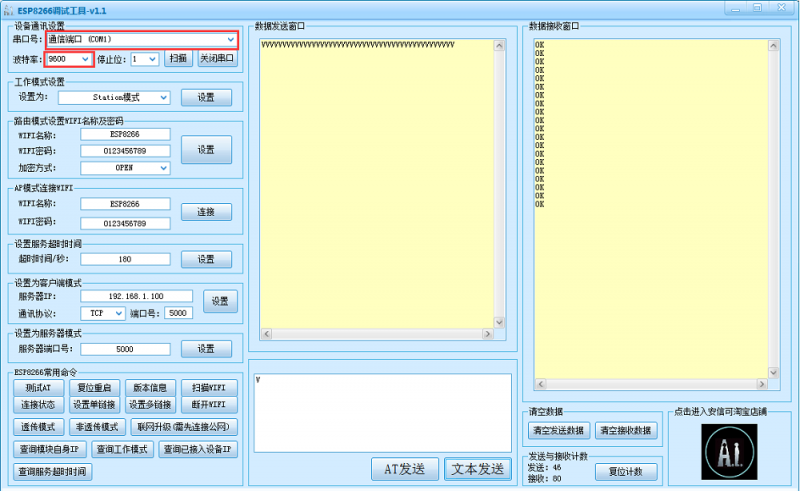Click the Ai-Thinker Taobao shop logo
Image resolution: width=800 pixels, height=491 pixels.
click(x=729, y=449)
